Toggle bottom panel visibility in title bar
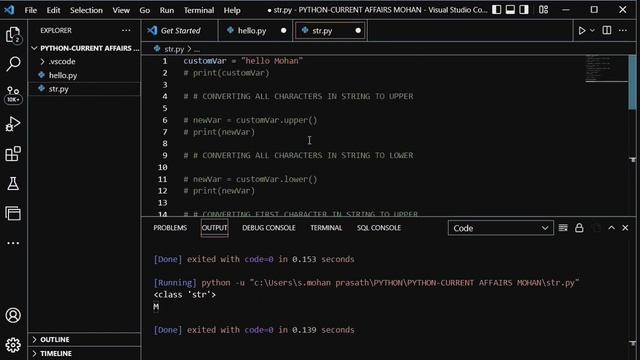This screenshot has height=360, width=640. [510, 9]
